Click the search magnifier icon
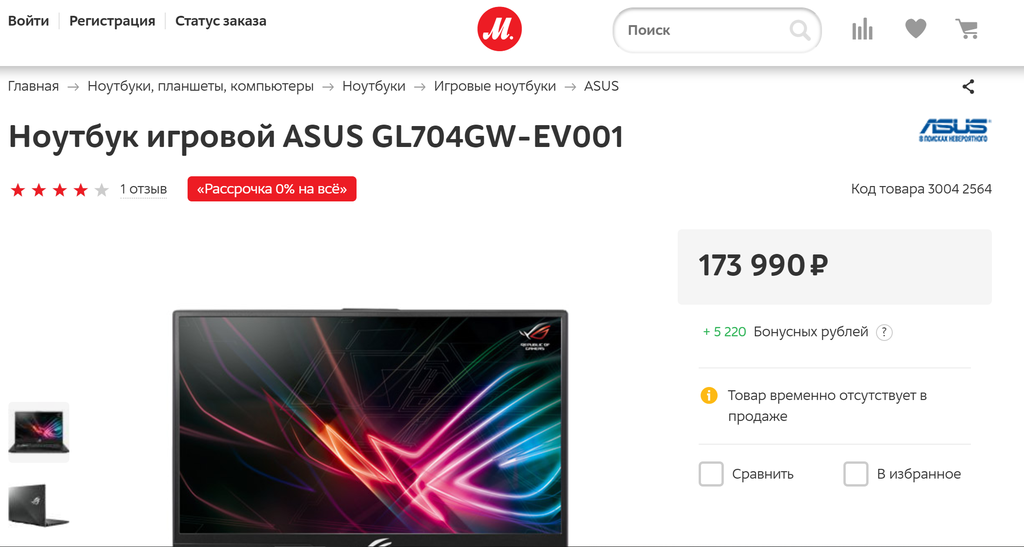 click(799, 30)
